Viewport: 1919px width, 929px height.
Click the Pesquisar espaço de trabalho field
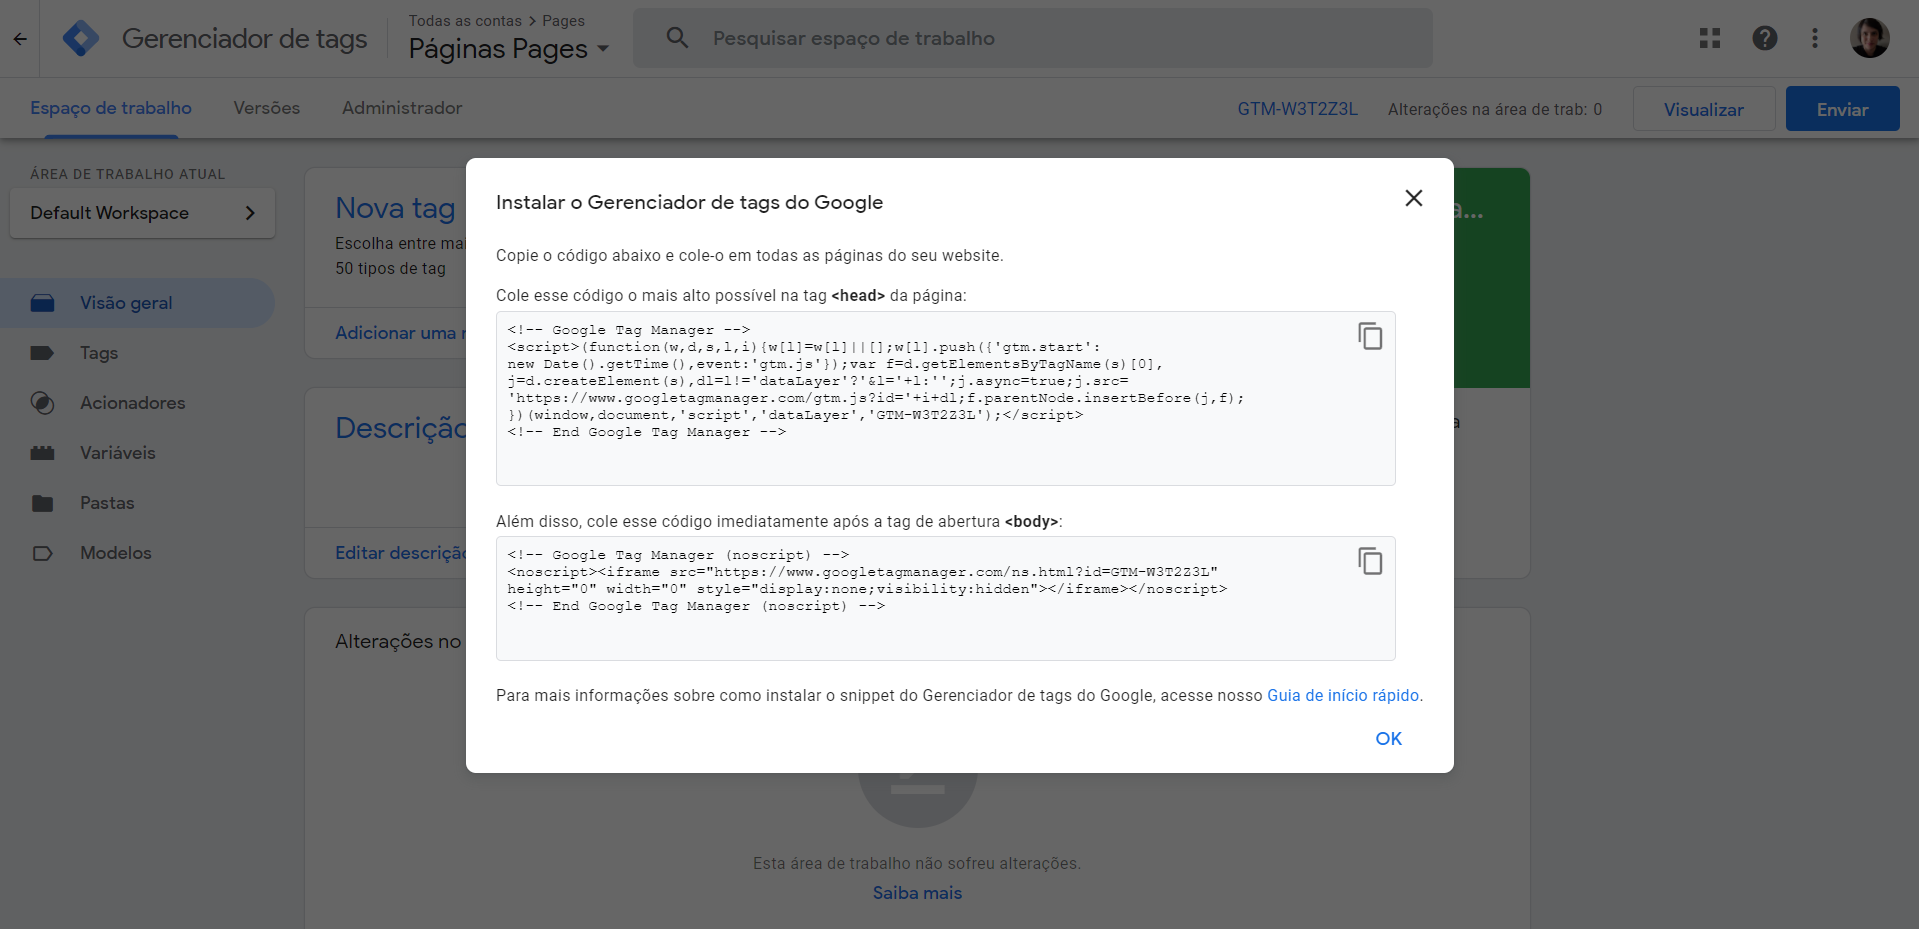pos(1033,38)
